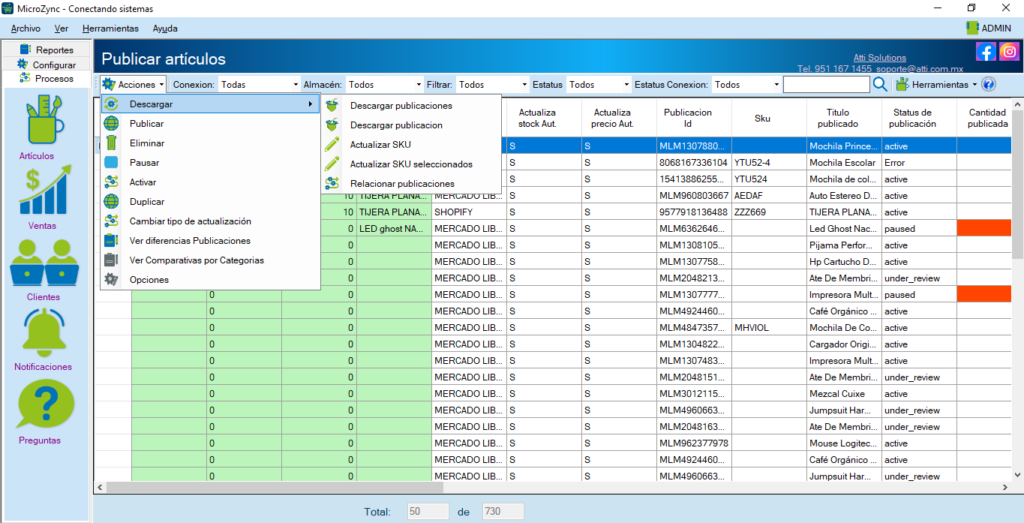Select the SHOPIFY connection cell
Viewport: 1024px width, 523px height.
coord(469,212)
